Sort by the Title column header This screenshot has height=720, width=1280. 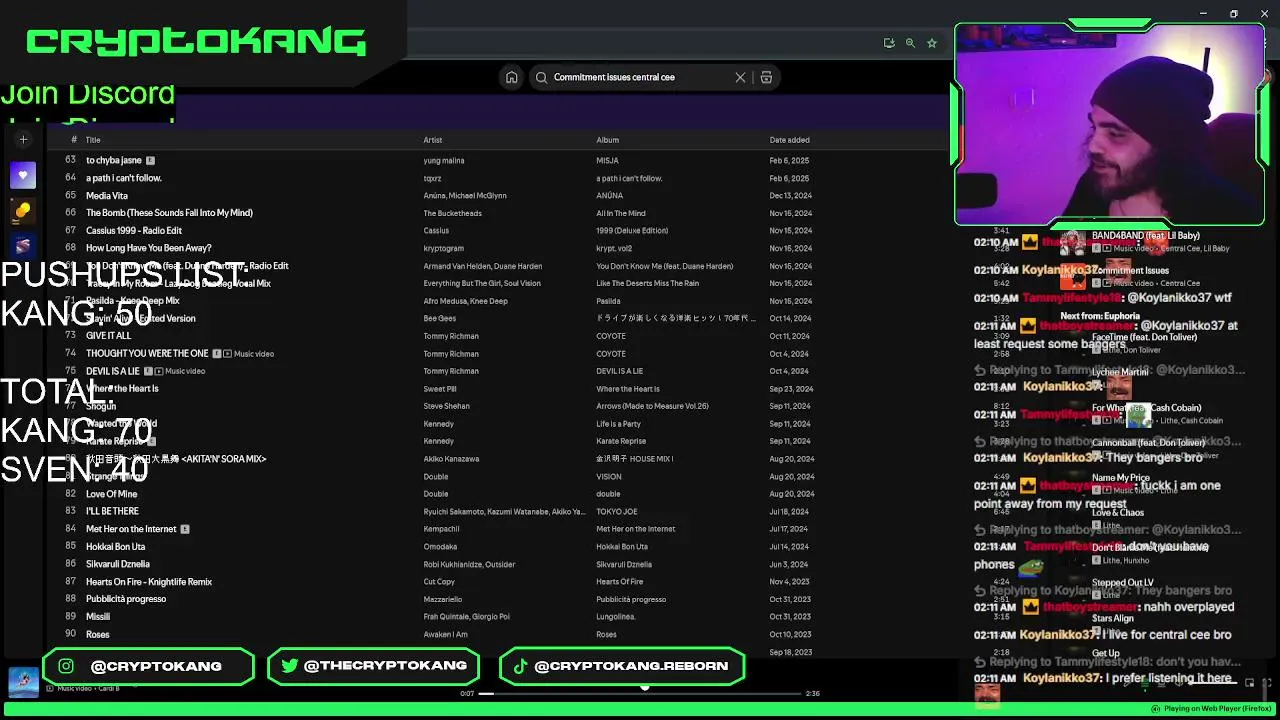click(x=93, y=140)
